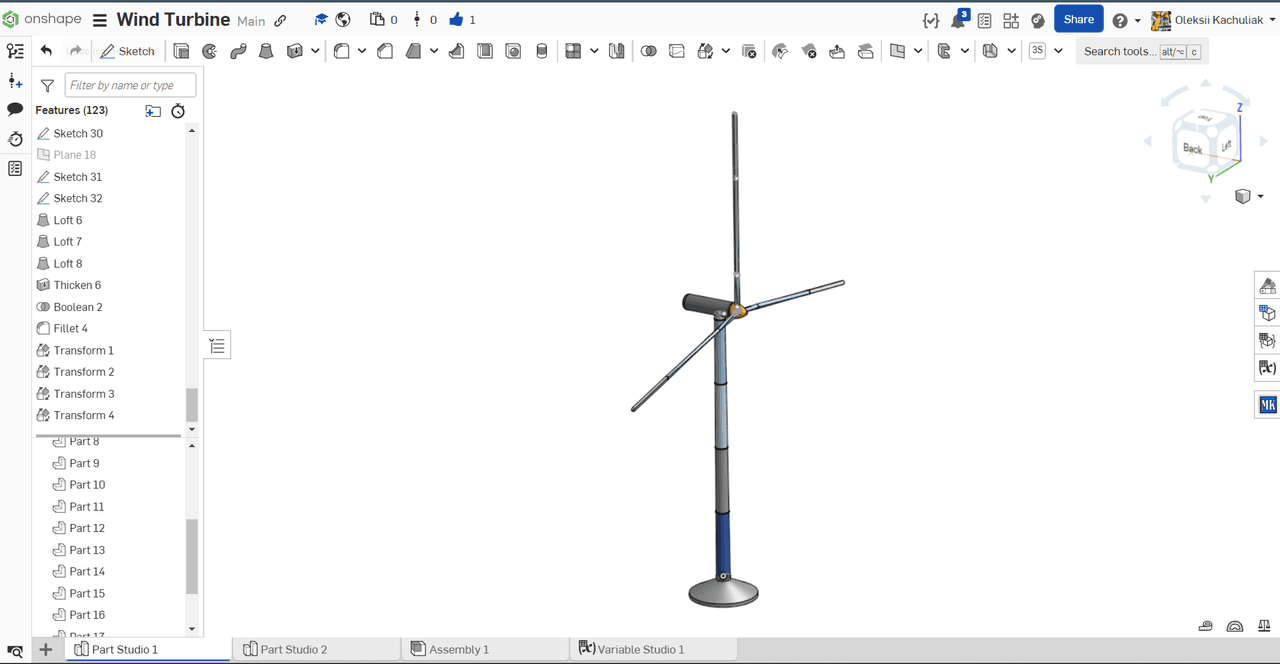This screenshot has width=1280, height=664.
Task: Select the Loft tool in toolbar
Action: click(x=266, y=51)
